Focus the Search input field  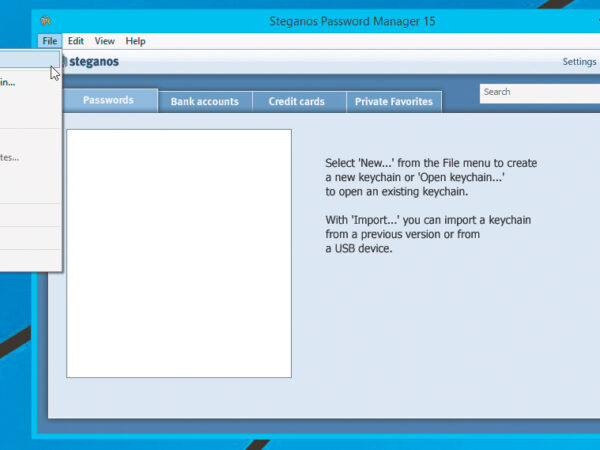click(538, 92)
